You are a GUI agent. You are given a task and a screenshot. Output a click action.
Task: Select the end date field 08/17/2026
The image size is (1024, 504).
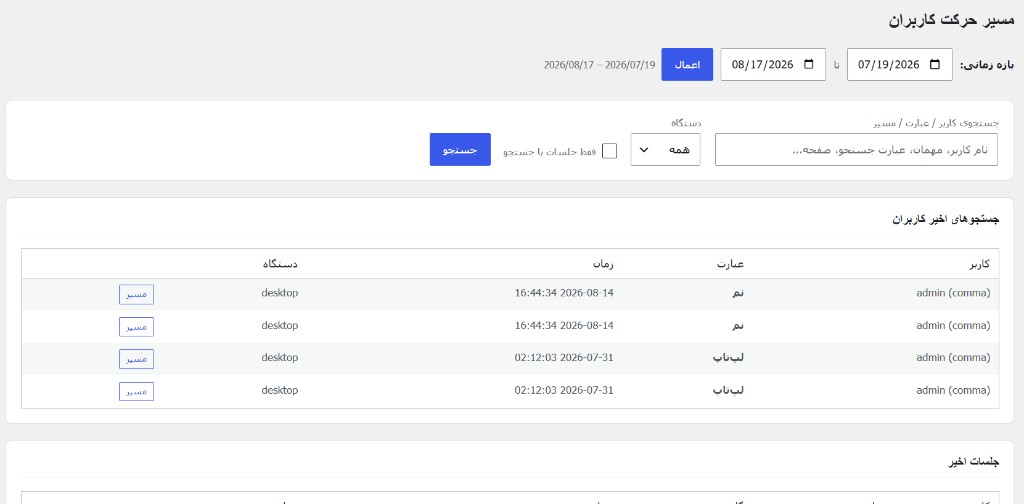coord(773,65)
